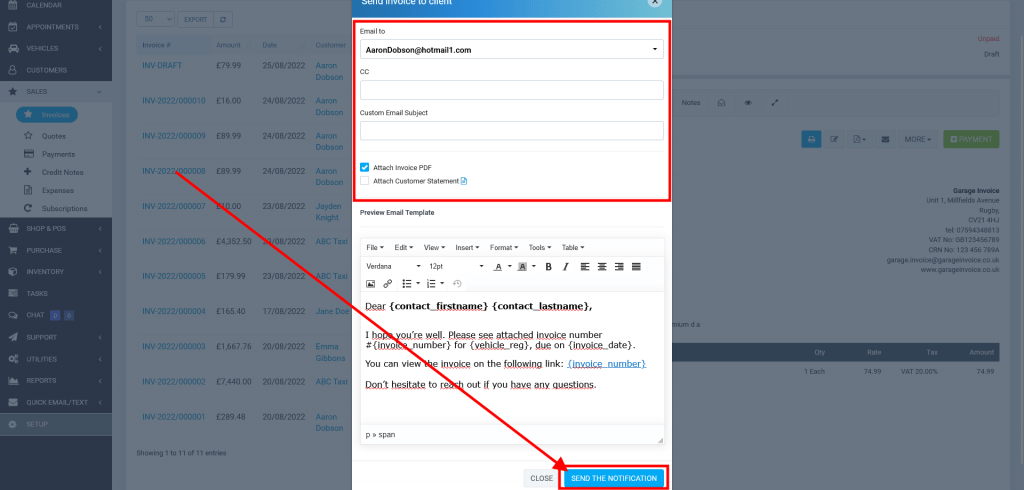Screen dimensions: 1024x490
Task: Center align the email text
Action: tap(602, 267)
